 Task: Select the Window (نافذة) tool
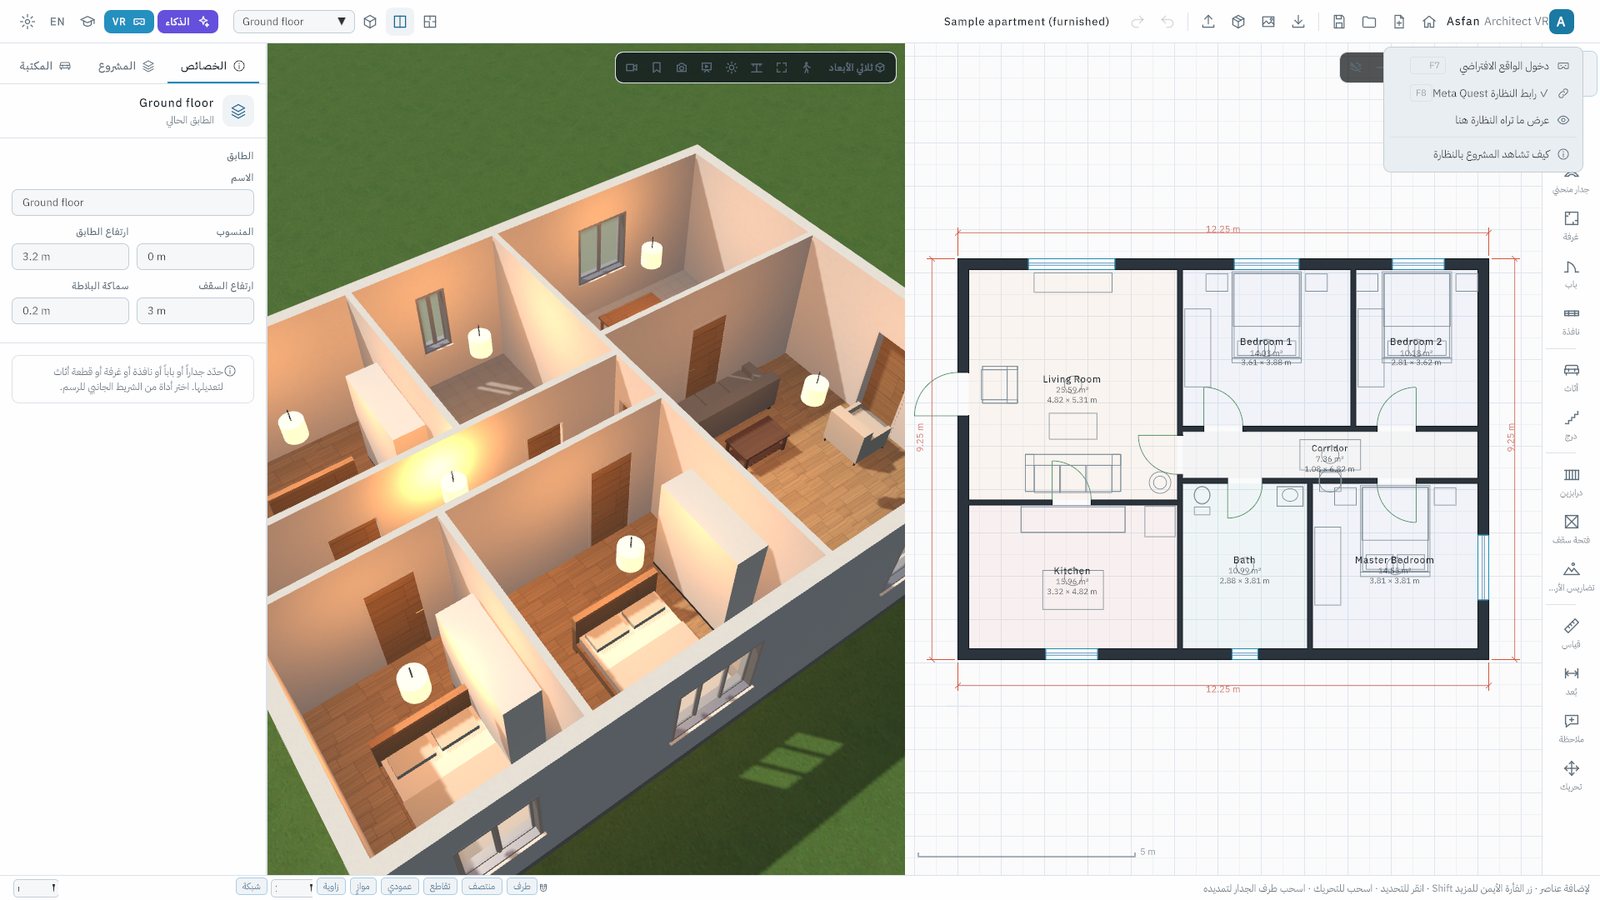point(1571,320)
